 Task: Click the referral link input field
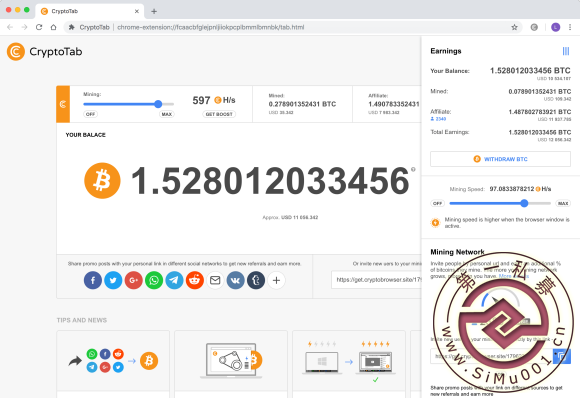pyautogui.click(x=376, y=280)
